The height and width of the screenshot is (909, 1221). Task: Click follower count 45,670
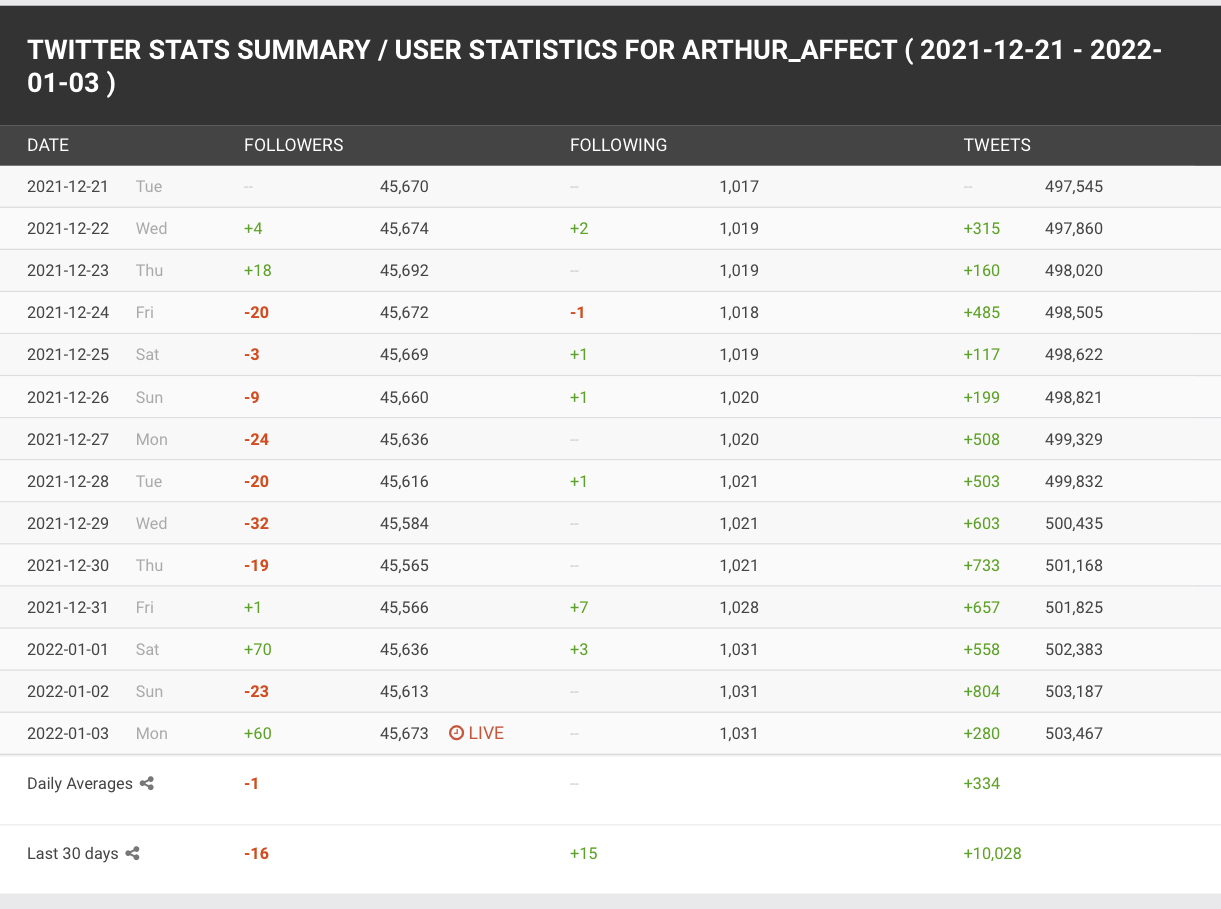point(404,186)
